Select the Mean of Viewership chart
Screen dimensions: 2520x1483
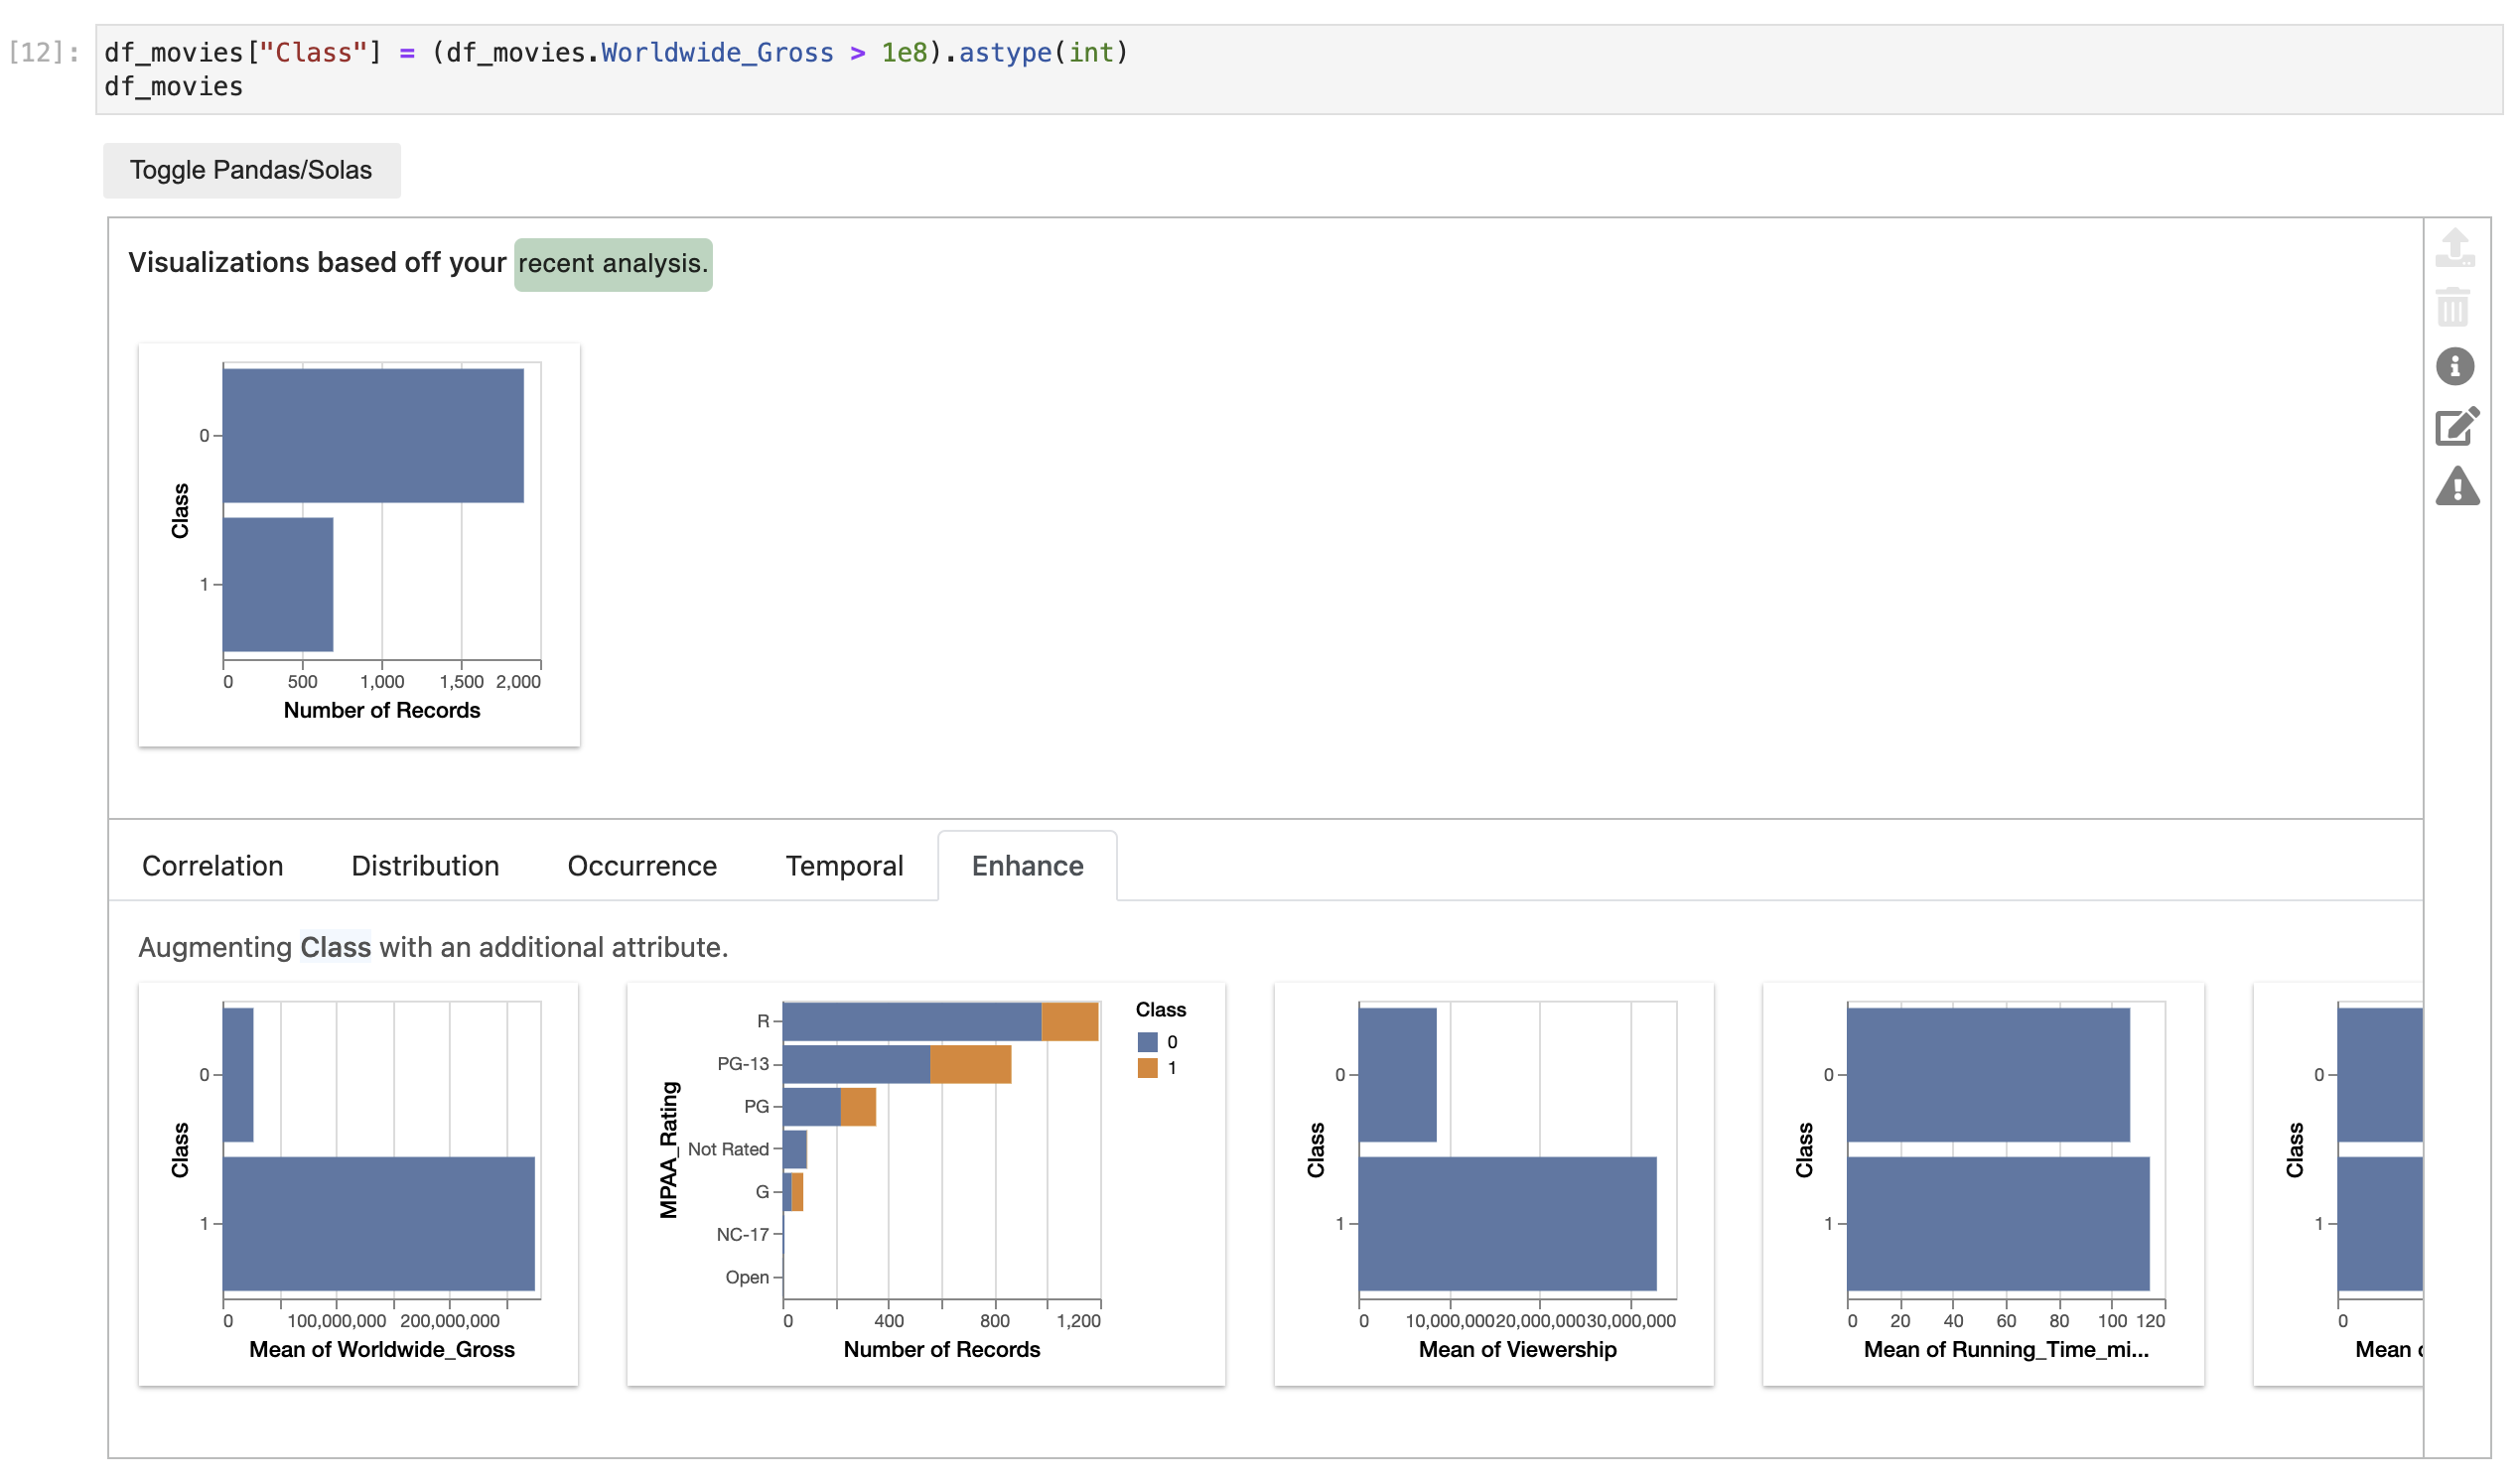(x=1493, y=1184)
